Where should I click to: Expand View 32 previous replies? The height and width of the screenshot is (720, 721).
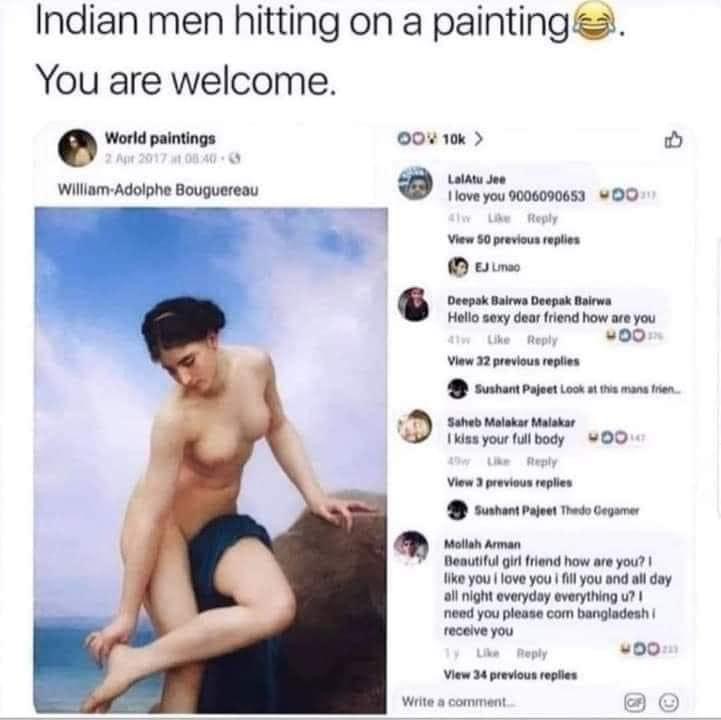[x=514, y=361]
